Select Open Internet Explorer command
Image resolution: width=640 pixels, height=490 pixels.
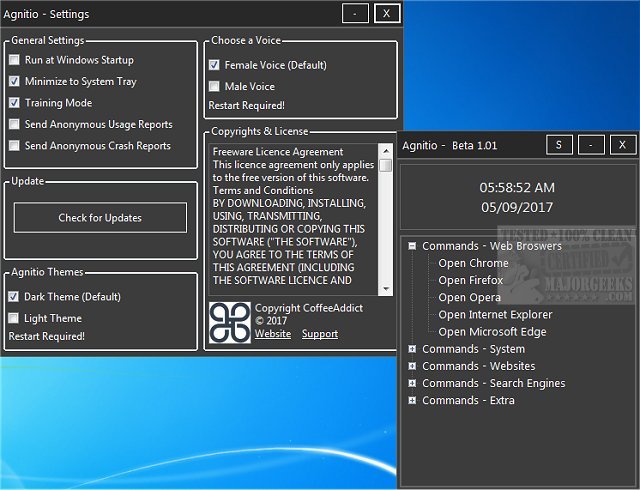tap(495, 315)
